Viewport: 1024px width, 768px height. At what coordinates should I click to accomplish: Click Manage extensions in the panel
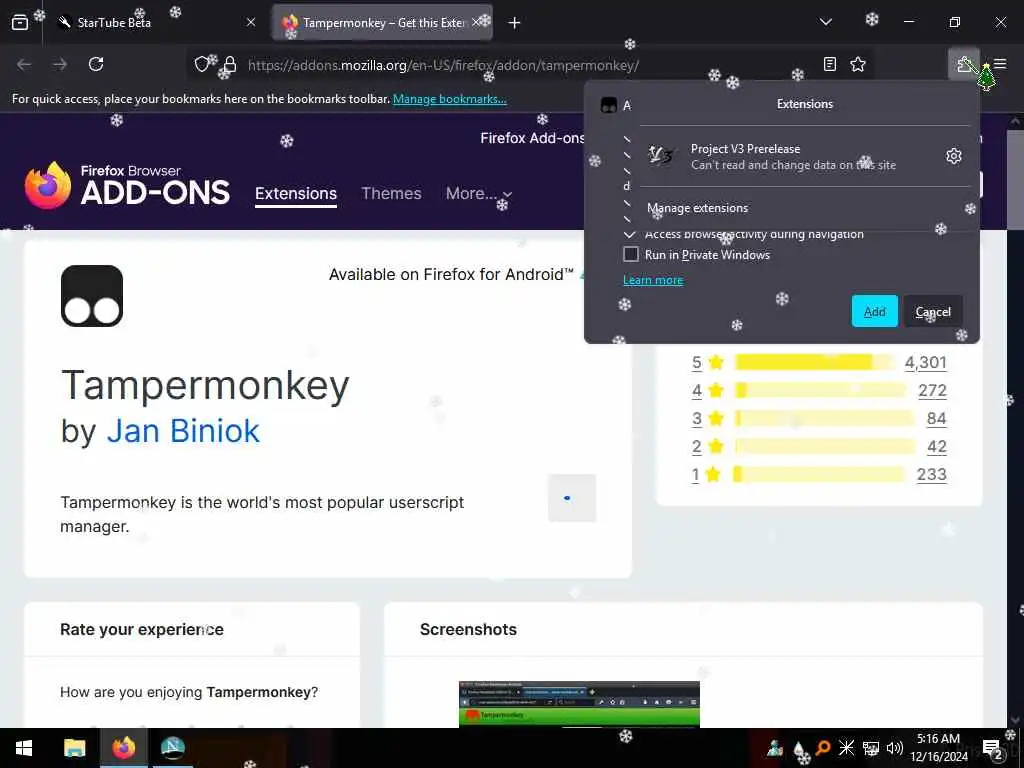pyautogui.click(x=697, y=208)
